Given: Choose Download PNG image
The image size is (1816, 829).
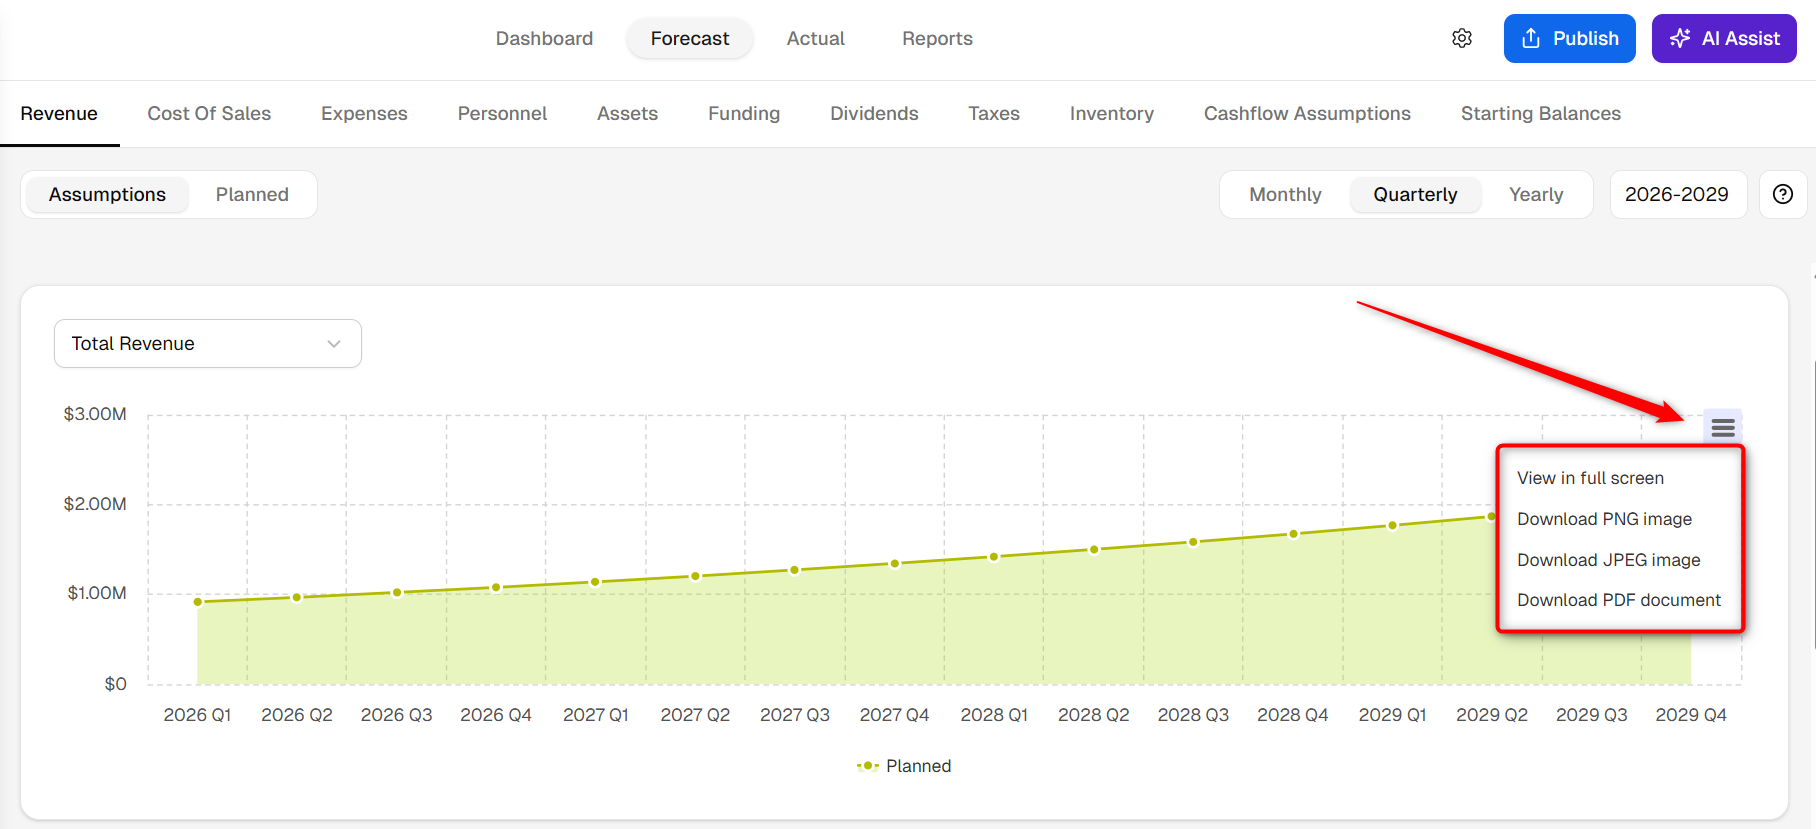Looking at the screenshot, I should click(1604, 519).
